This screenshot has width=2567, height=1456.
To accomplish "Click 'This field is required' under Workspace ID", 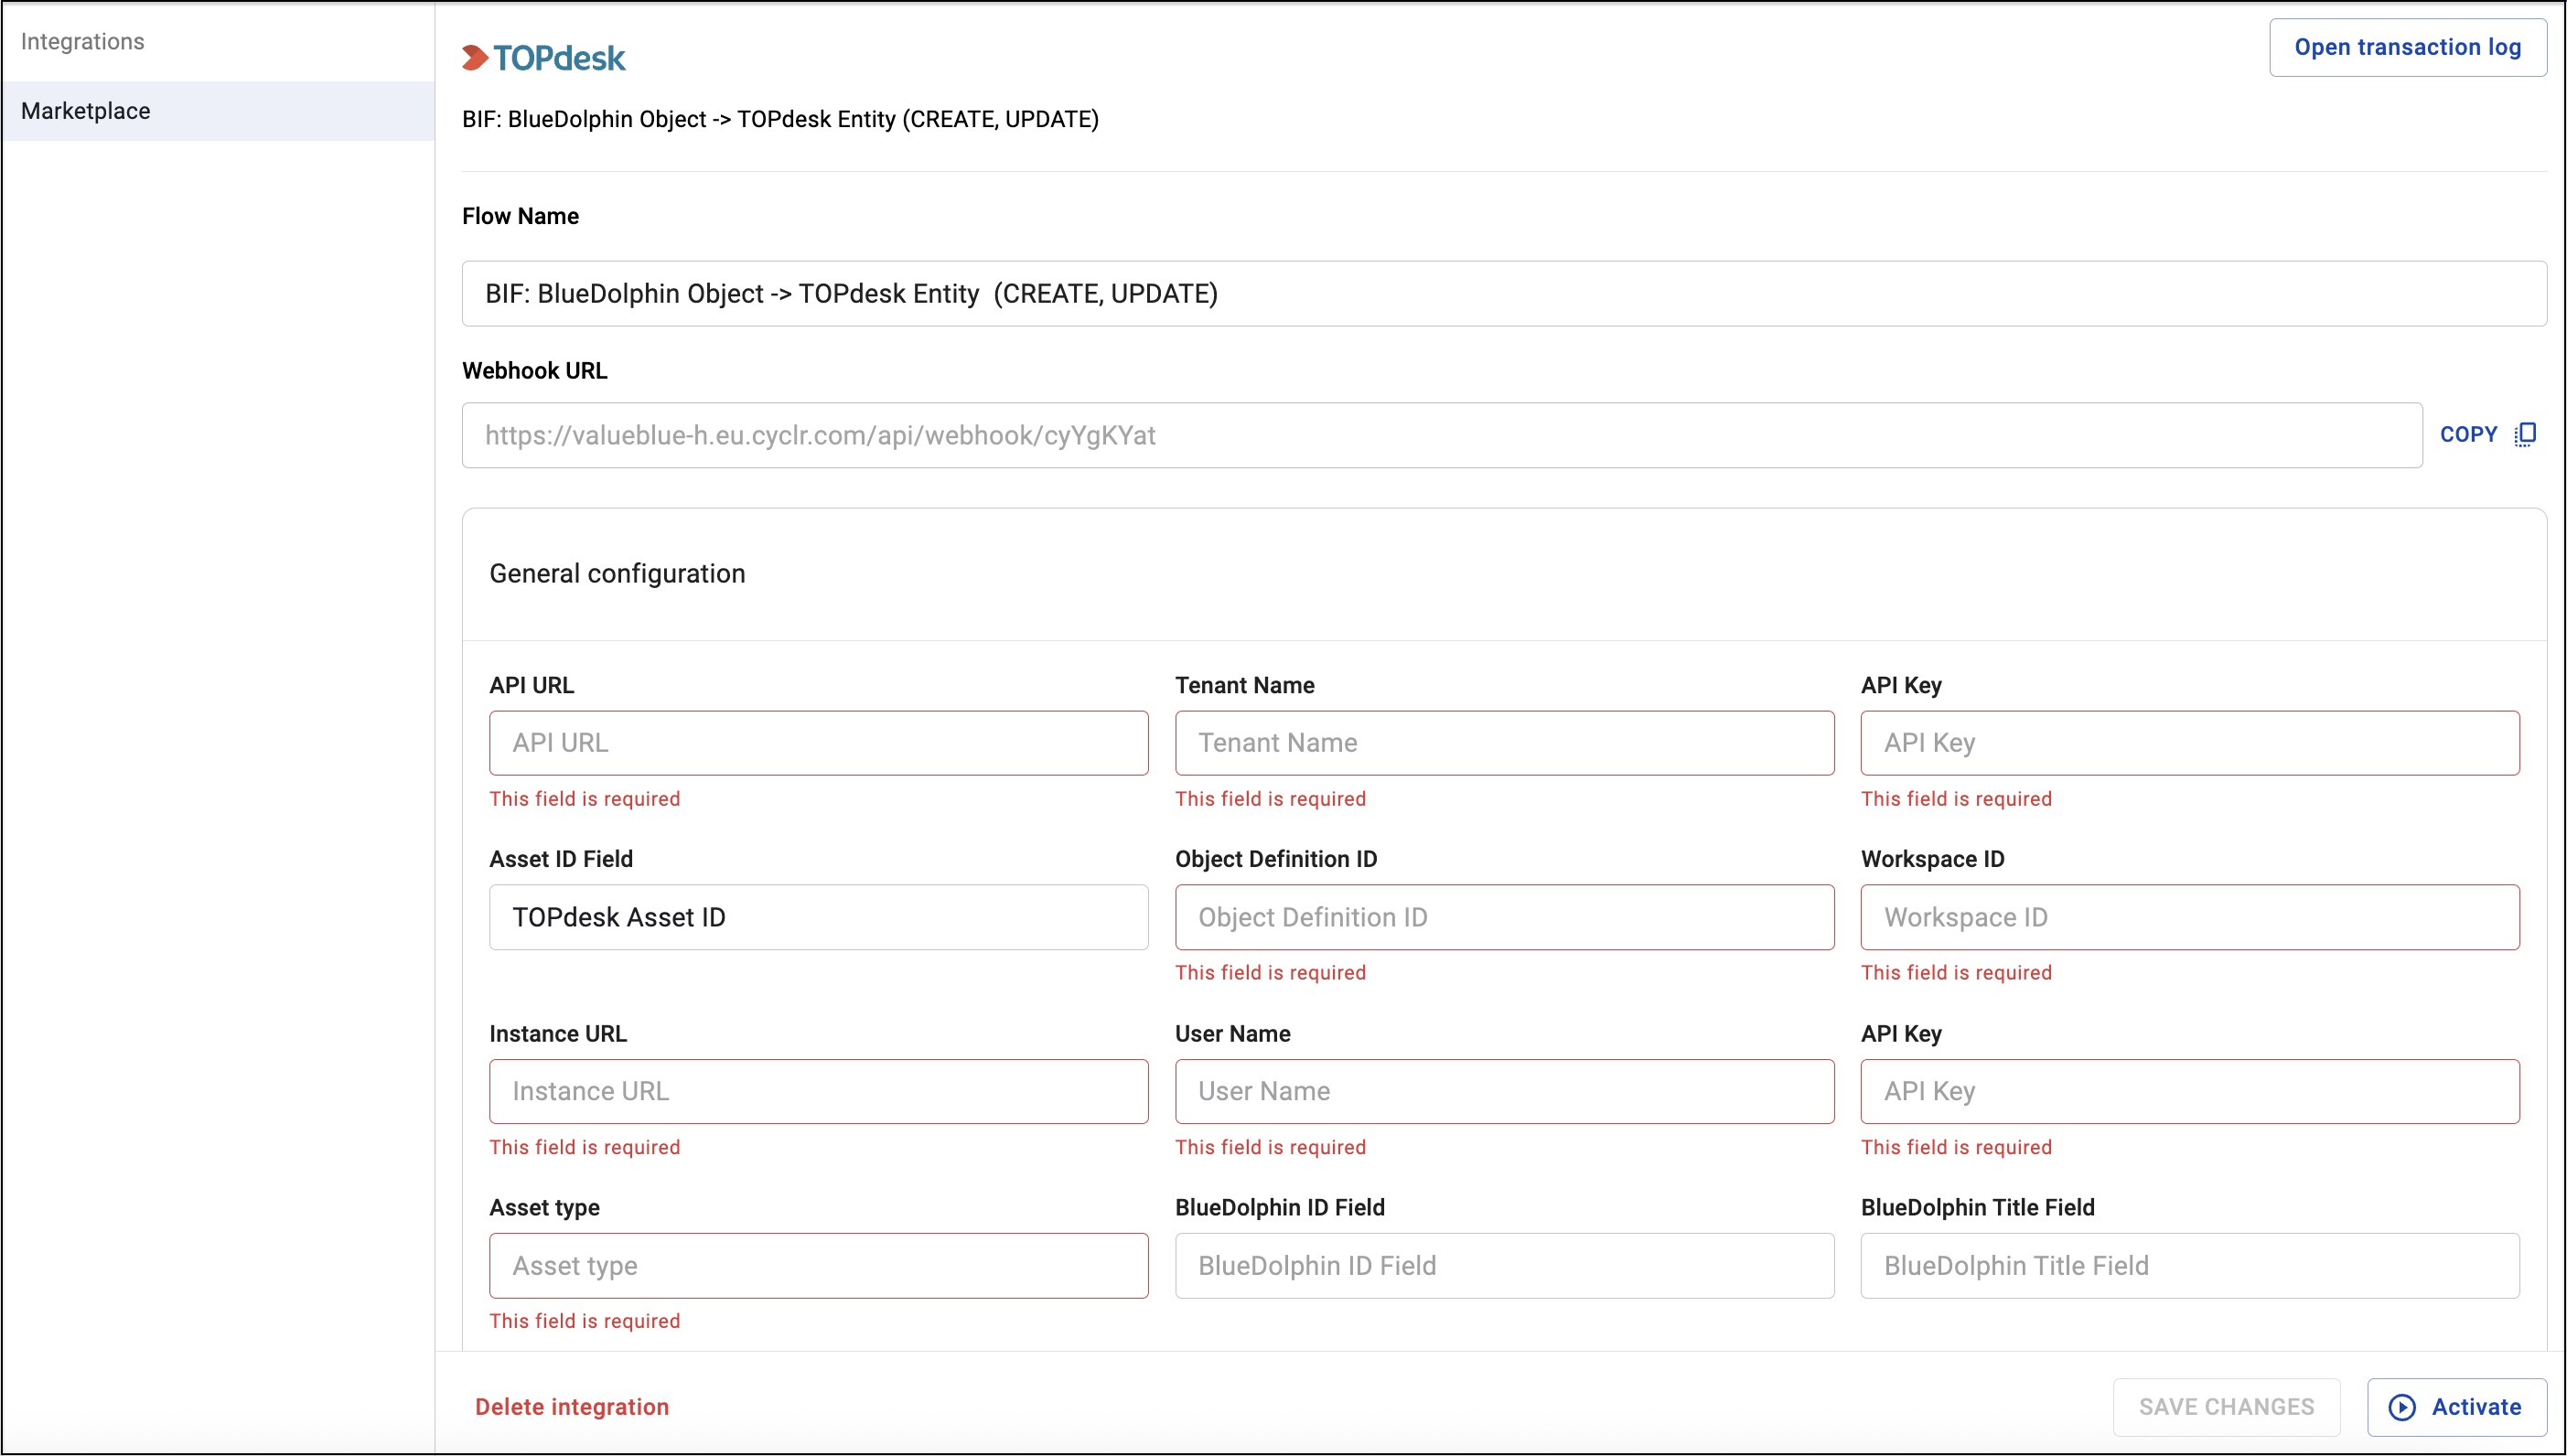I will (x=1956, y=973).
